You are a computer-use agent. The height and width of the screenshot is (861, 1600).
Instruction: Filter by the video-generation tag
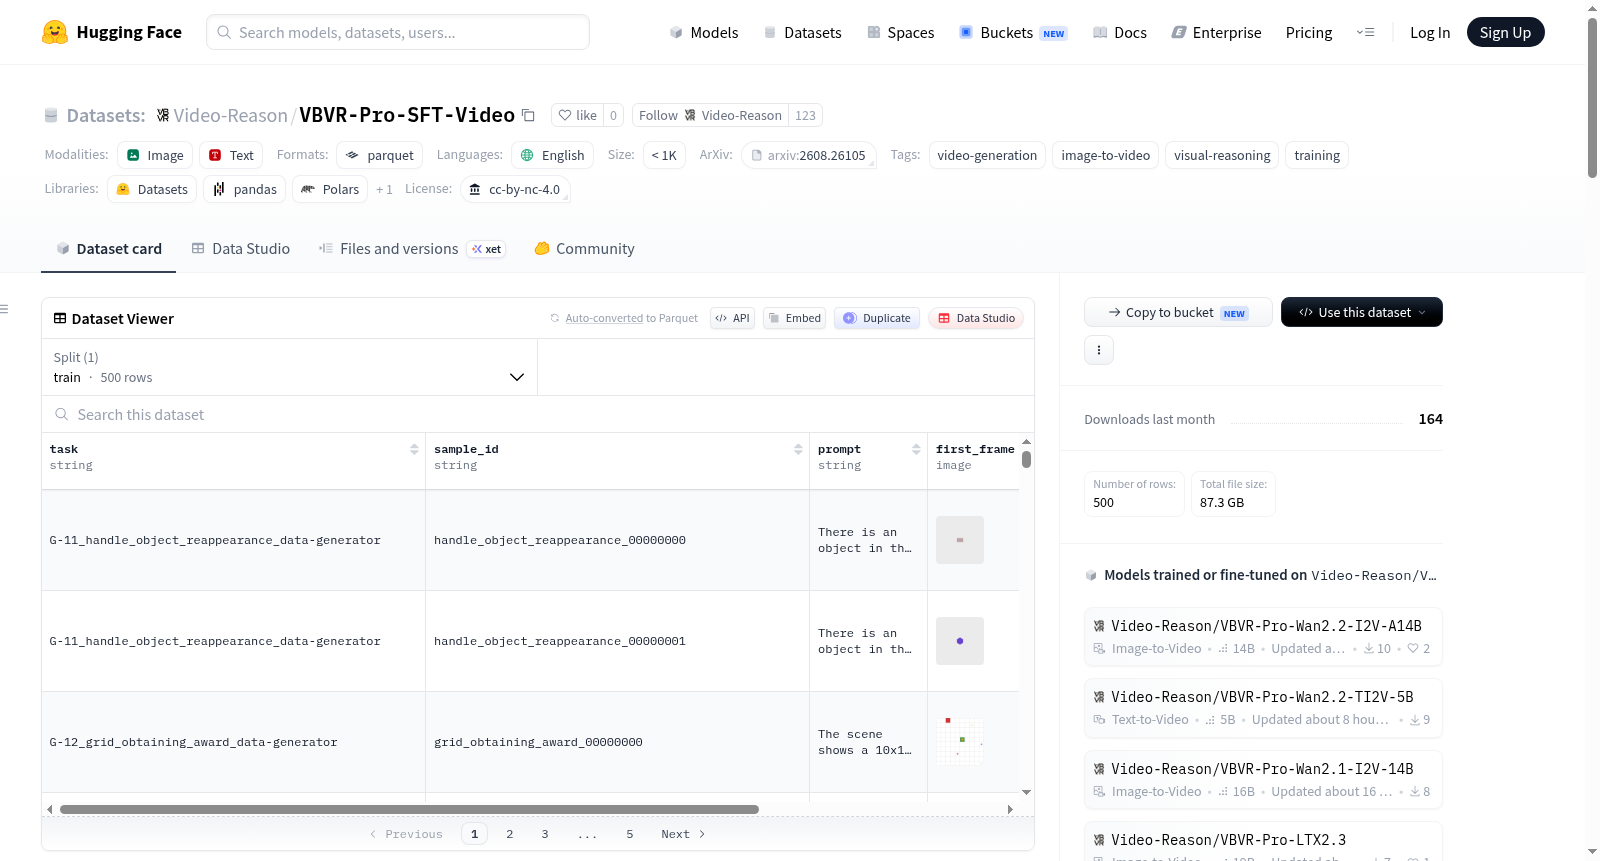pyautogui.click(x=987, y=155)
